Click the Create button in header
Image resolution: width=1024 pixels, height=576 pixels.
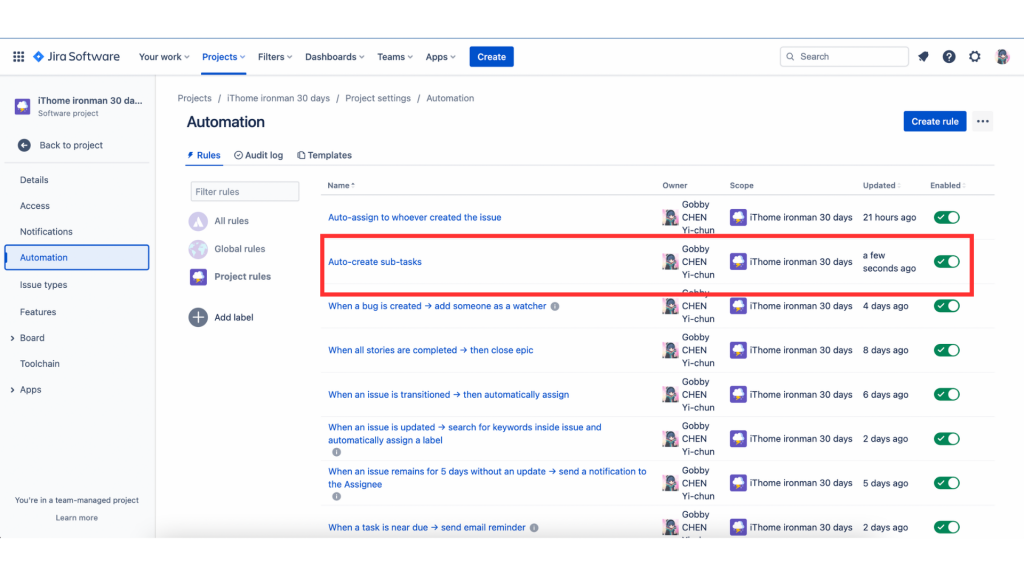pos(491,57)
